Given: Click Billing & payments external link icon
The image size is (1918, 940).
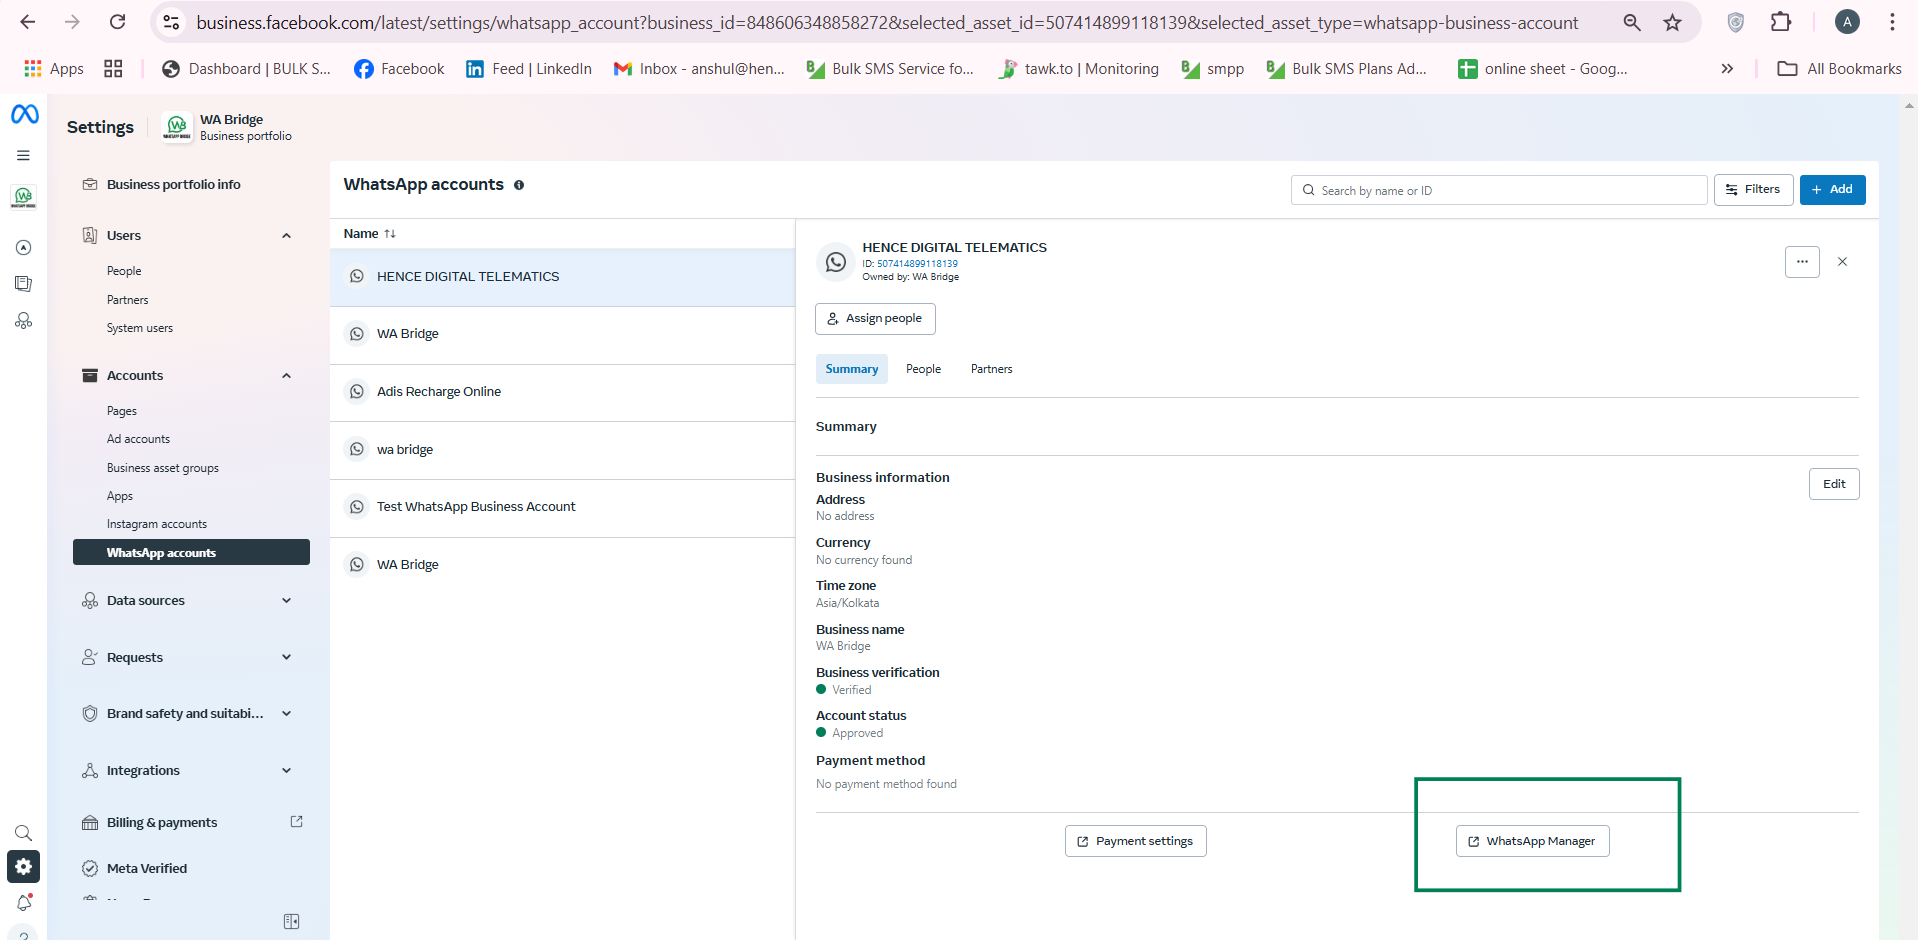Looking at the screenshot, I should [296, 822].
